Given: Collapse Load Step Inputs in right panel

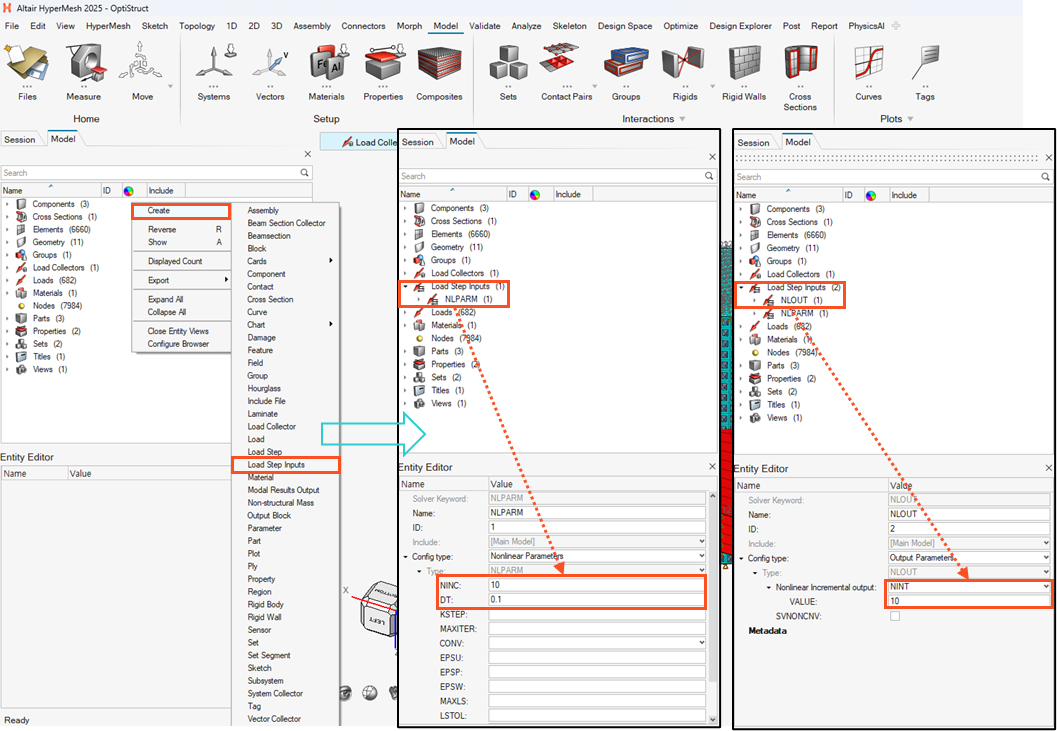Looking at the screenshot, I should click(x=741, y=287).
